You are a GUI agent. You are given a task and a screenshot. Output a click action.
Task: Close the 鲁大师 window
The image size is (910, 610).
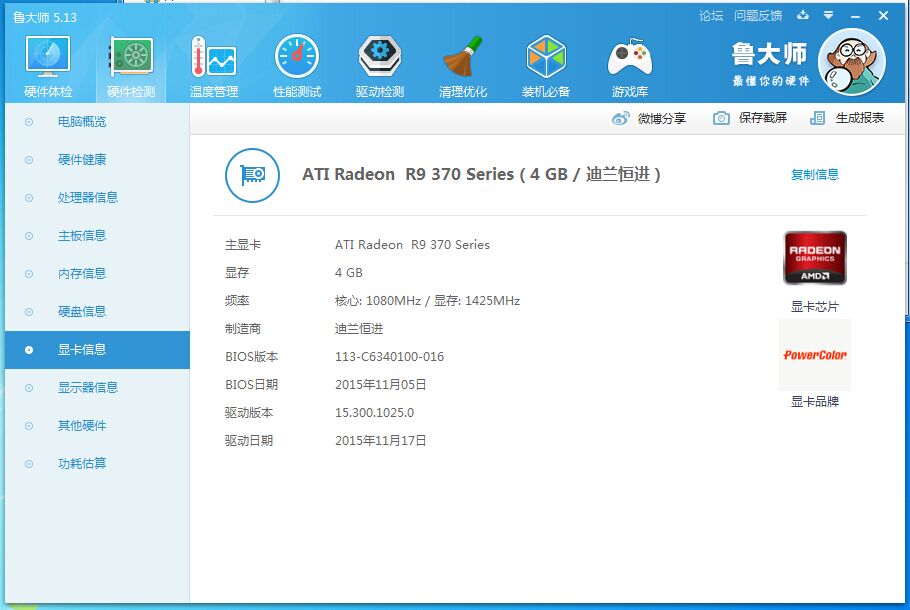pos(883,16)
